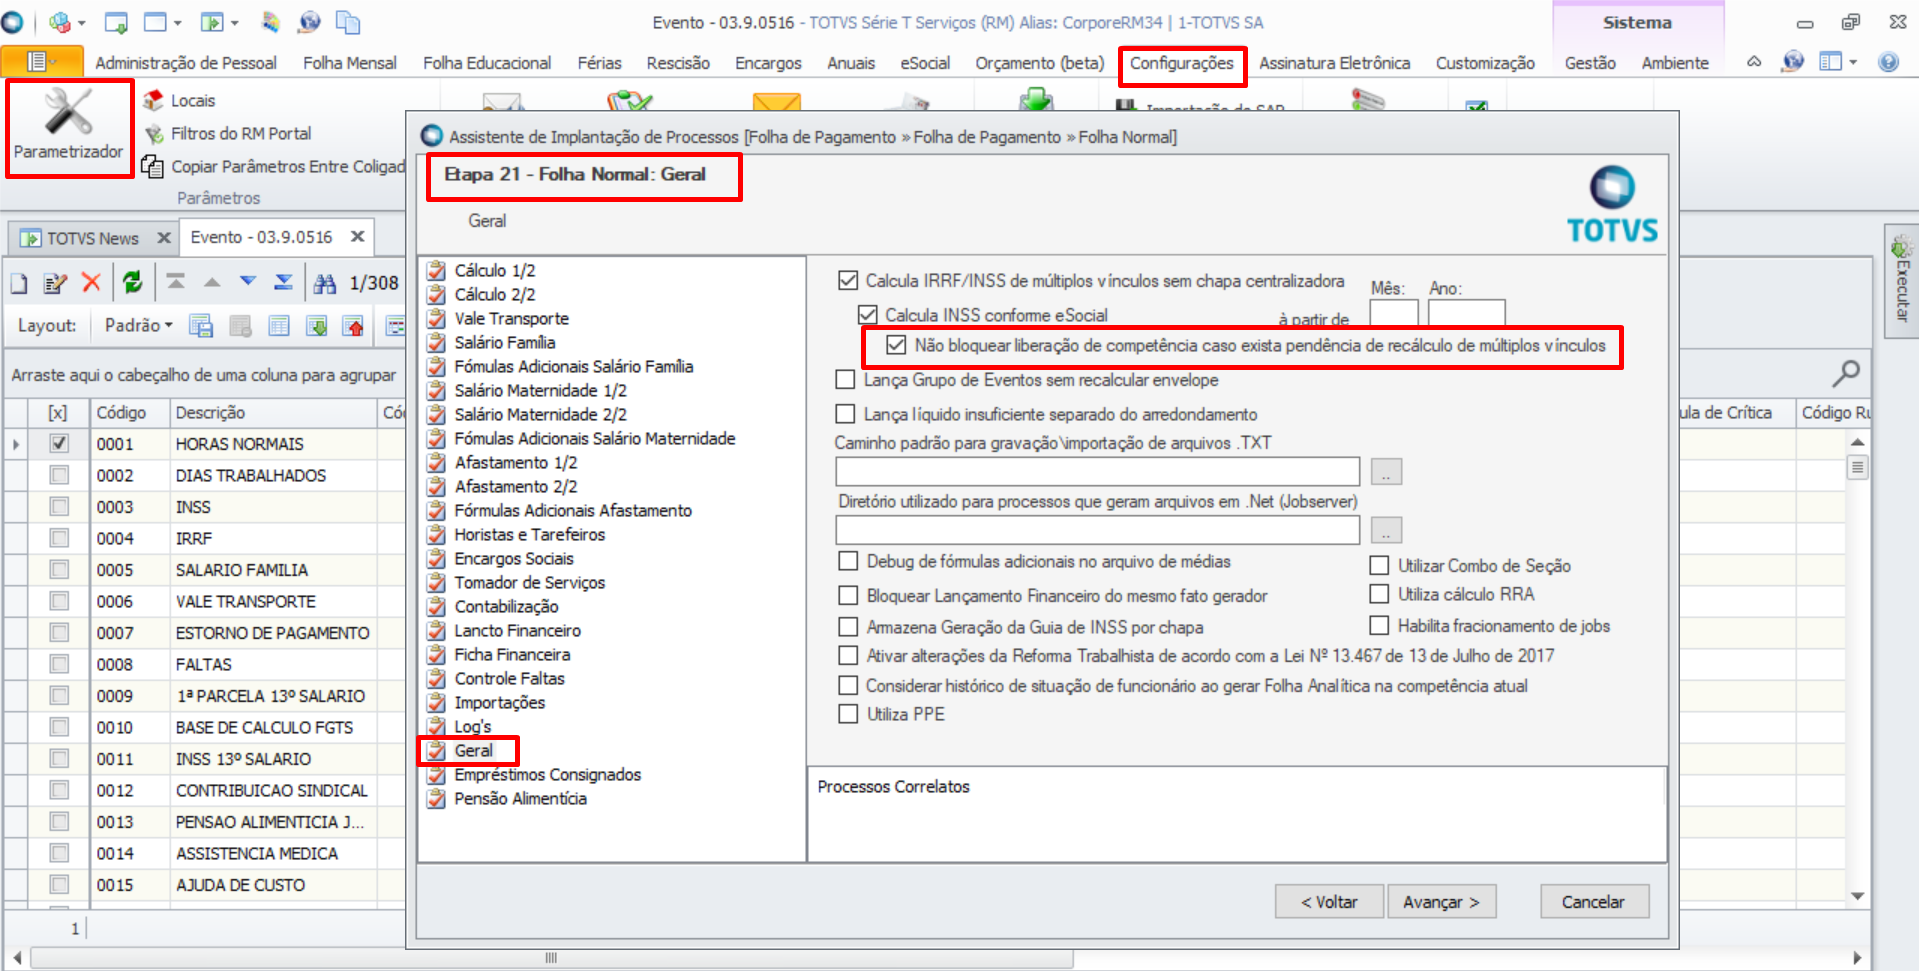Click the edit record pencil icon

pyautogui.click(x=55, y=284)
